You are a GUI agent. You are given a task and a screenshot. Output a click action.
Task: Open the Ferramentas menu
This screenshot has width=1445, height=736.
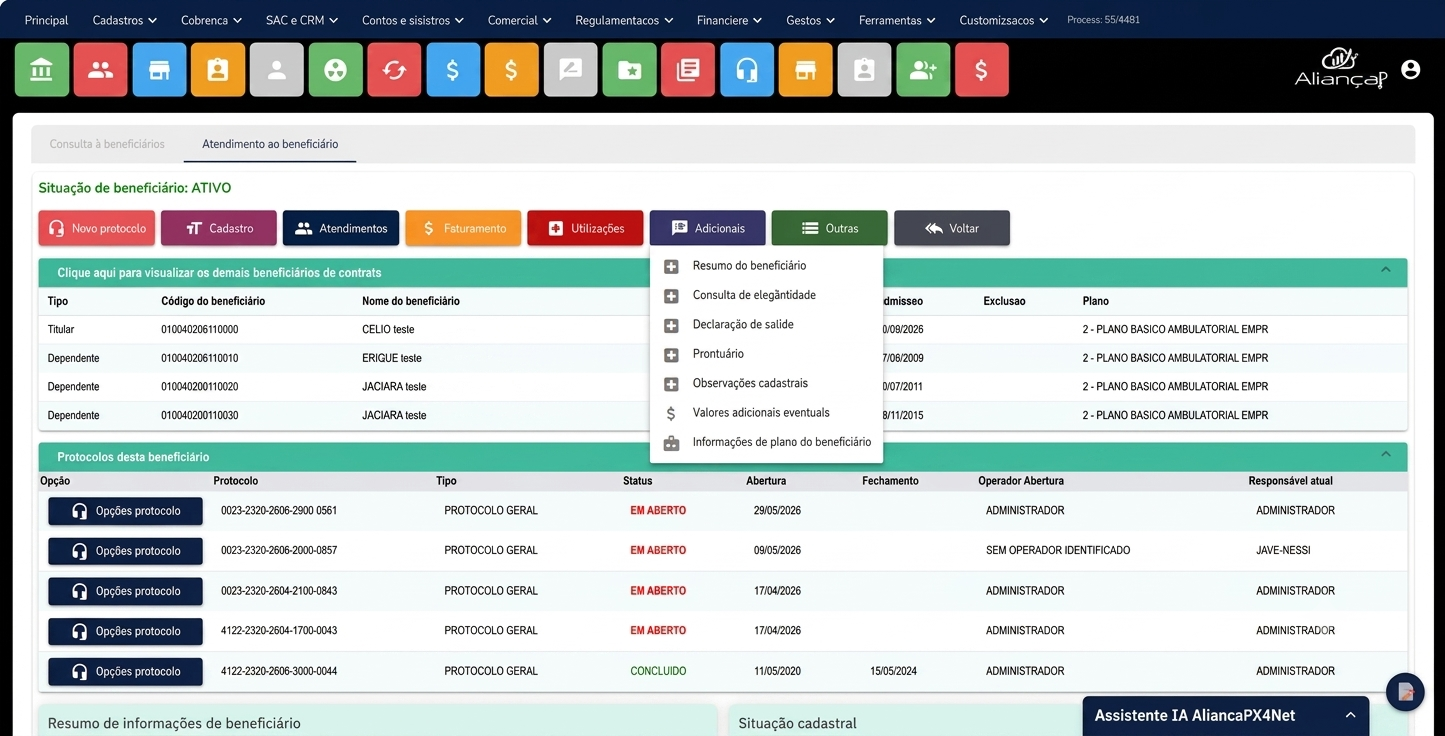897,20
